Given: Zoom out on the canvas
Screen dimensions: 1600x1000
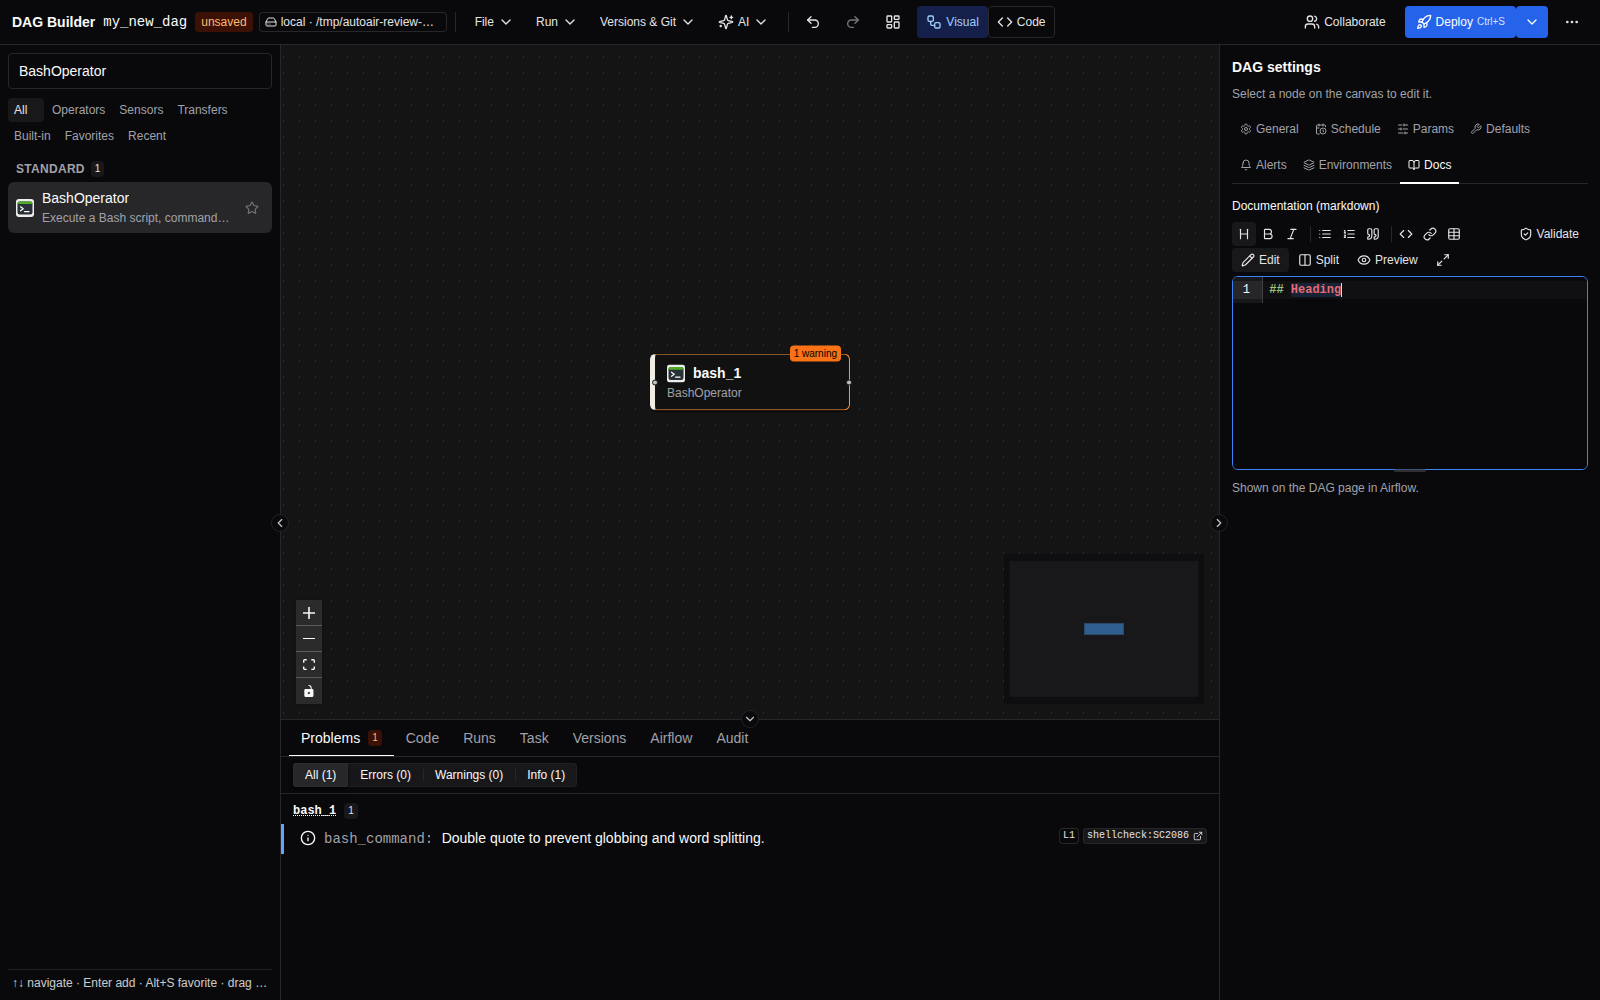Looking at the screenshot, I should pyautogui.click(x=309, y=639).
